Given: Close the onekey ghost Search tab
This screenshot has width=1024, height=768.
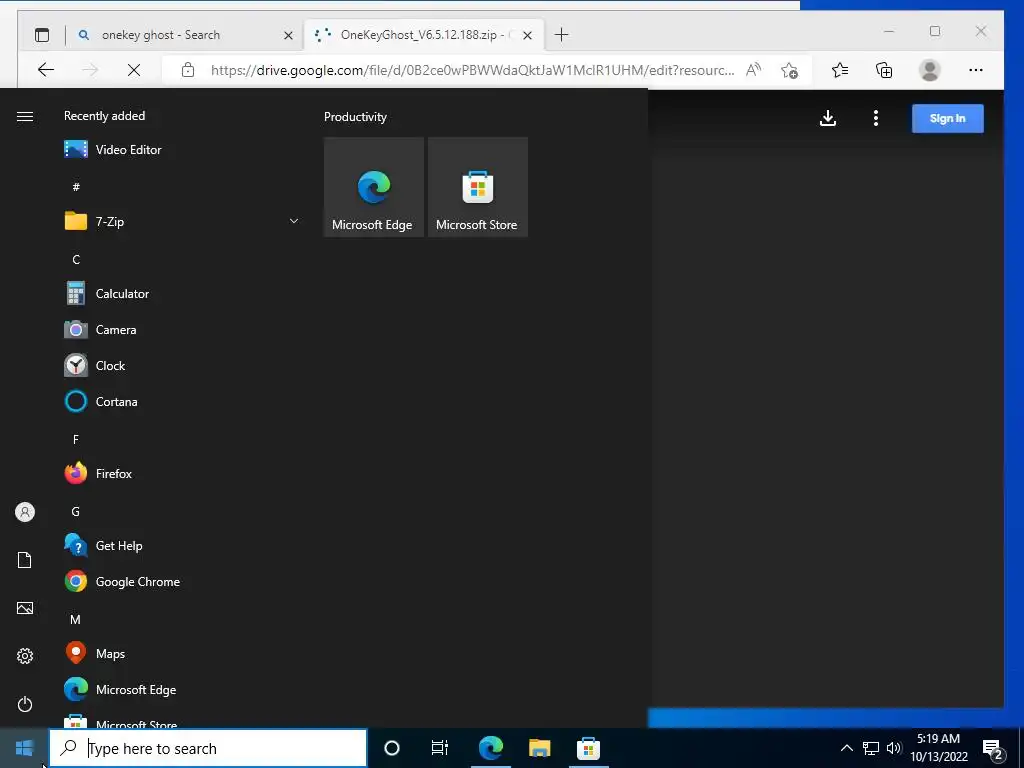Looking at the screenshot, I should 288,35.
